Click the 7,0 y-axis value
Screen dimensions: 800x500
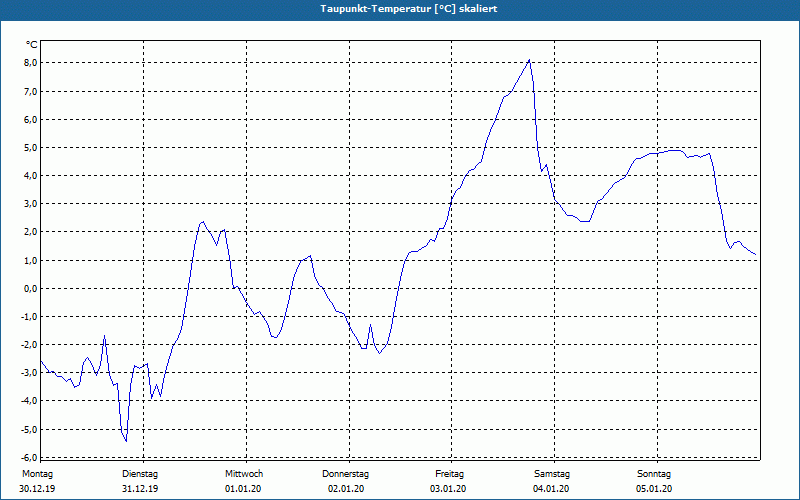30,91
